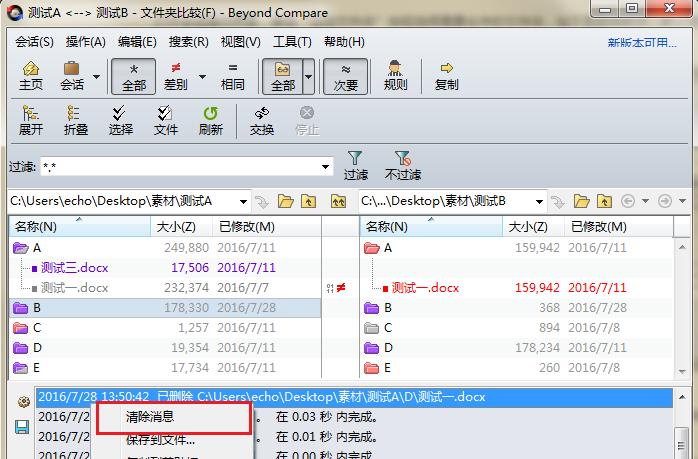Toggle the Same (相同) display filter

coord(233,77)
